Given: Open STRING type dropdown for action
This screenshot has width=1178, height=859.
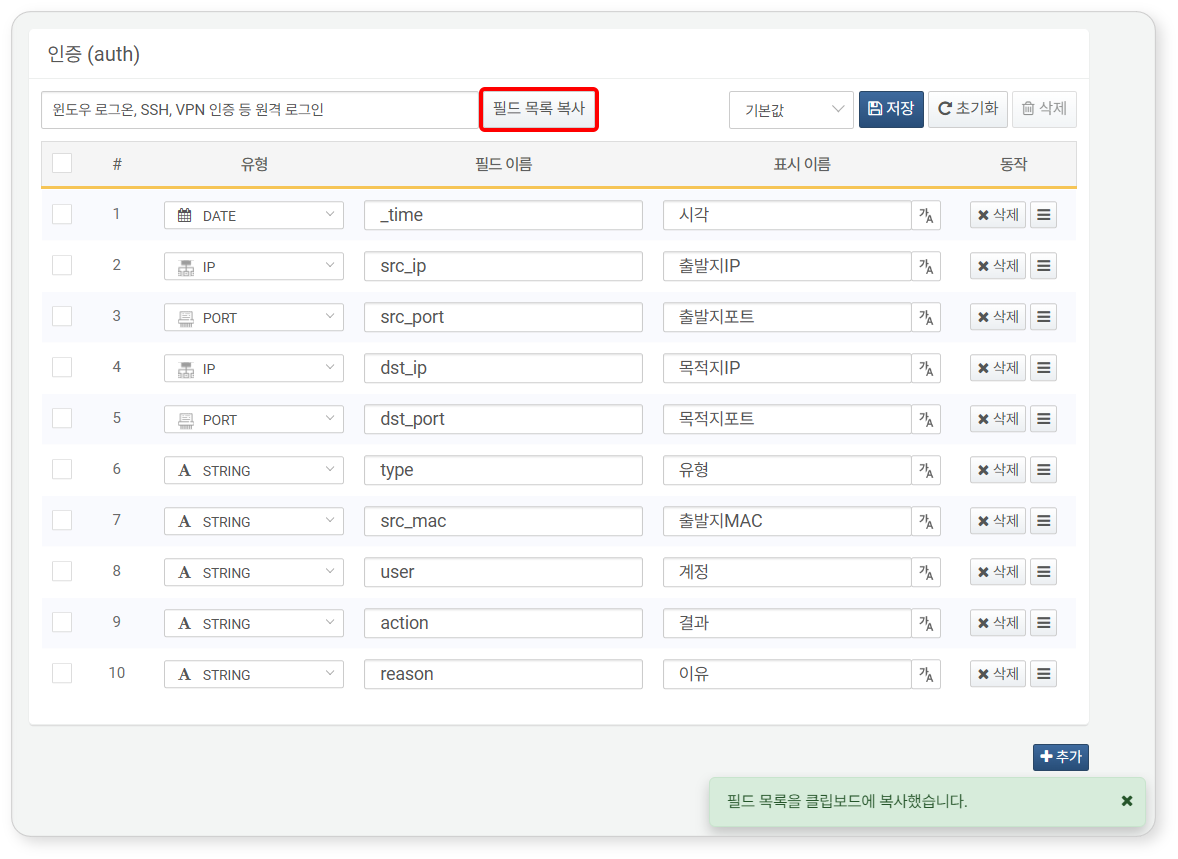Looking at the screenshot, I should (254, 624).
